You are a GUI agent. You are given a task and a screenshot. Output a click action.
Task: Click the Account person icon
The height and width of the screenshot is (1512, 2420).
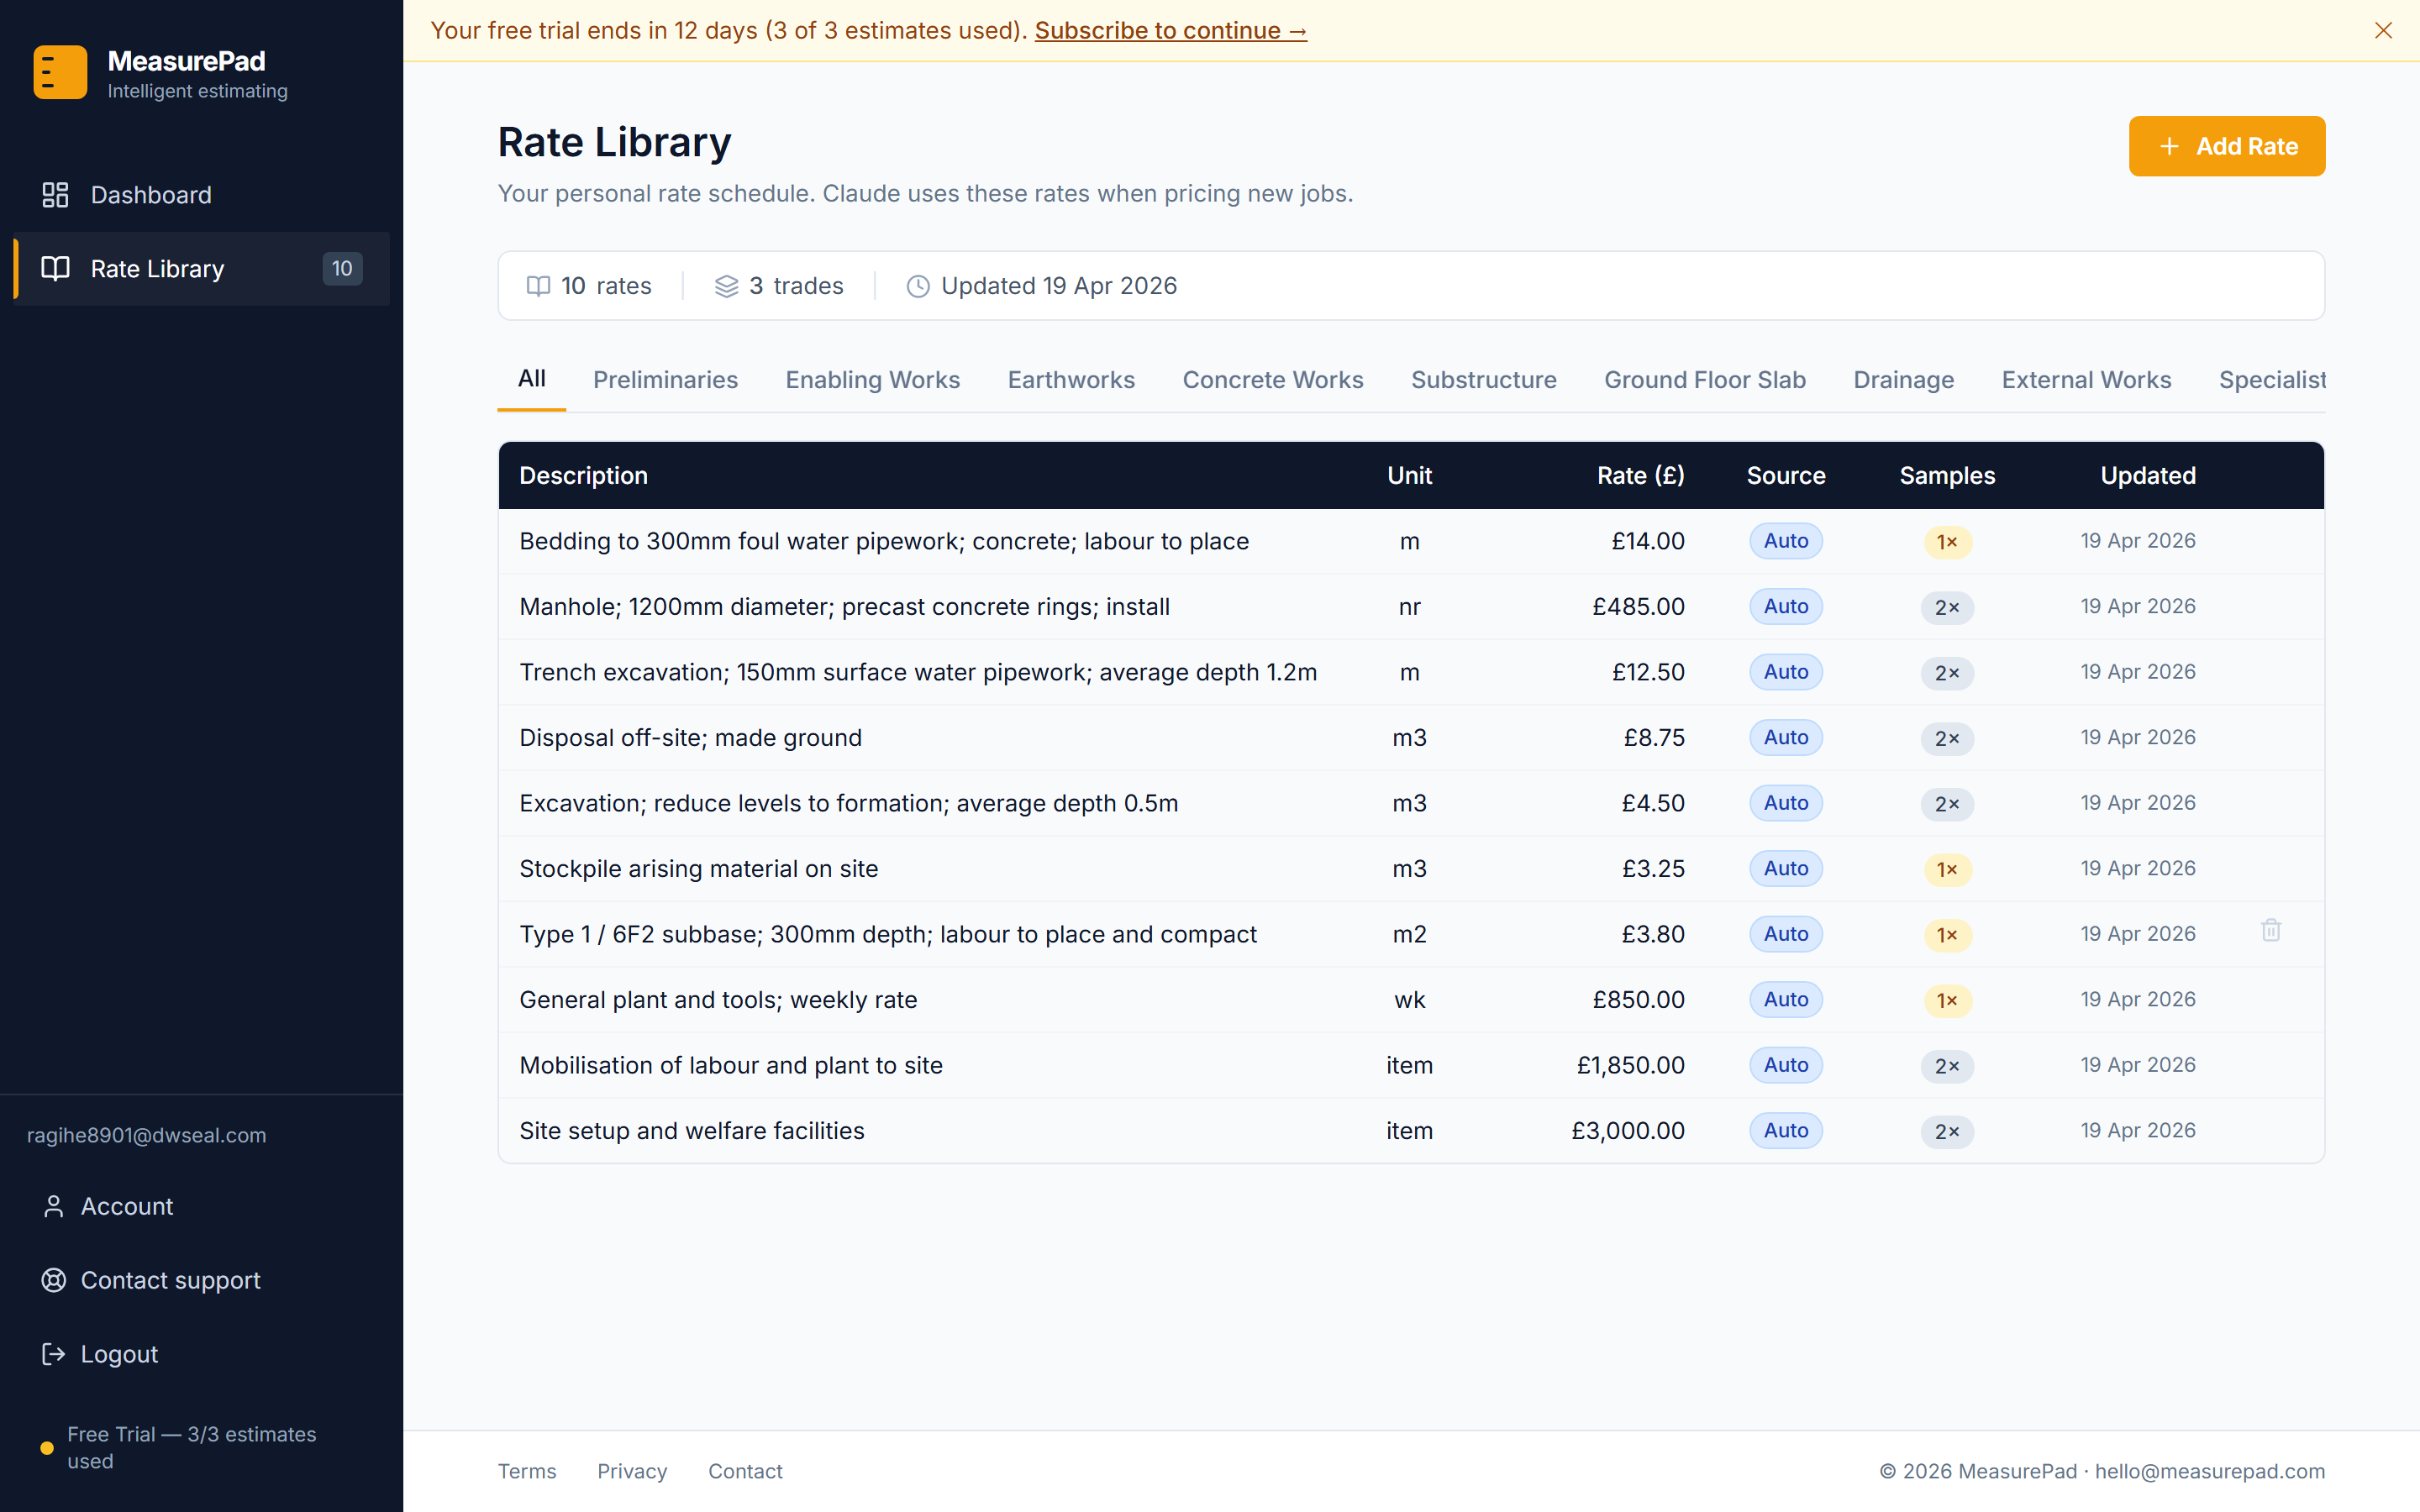(x=53, y=1206)
